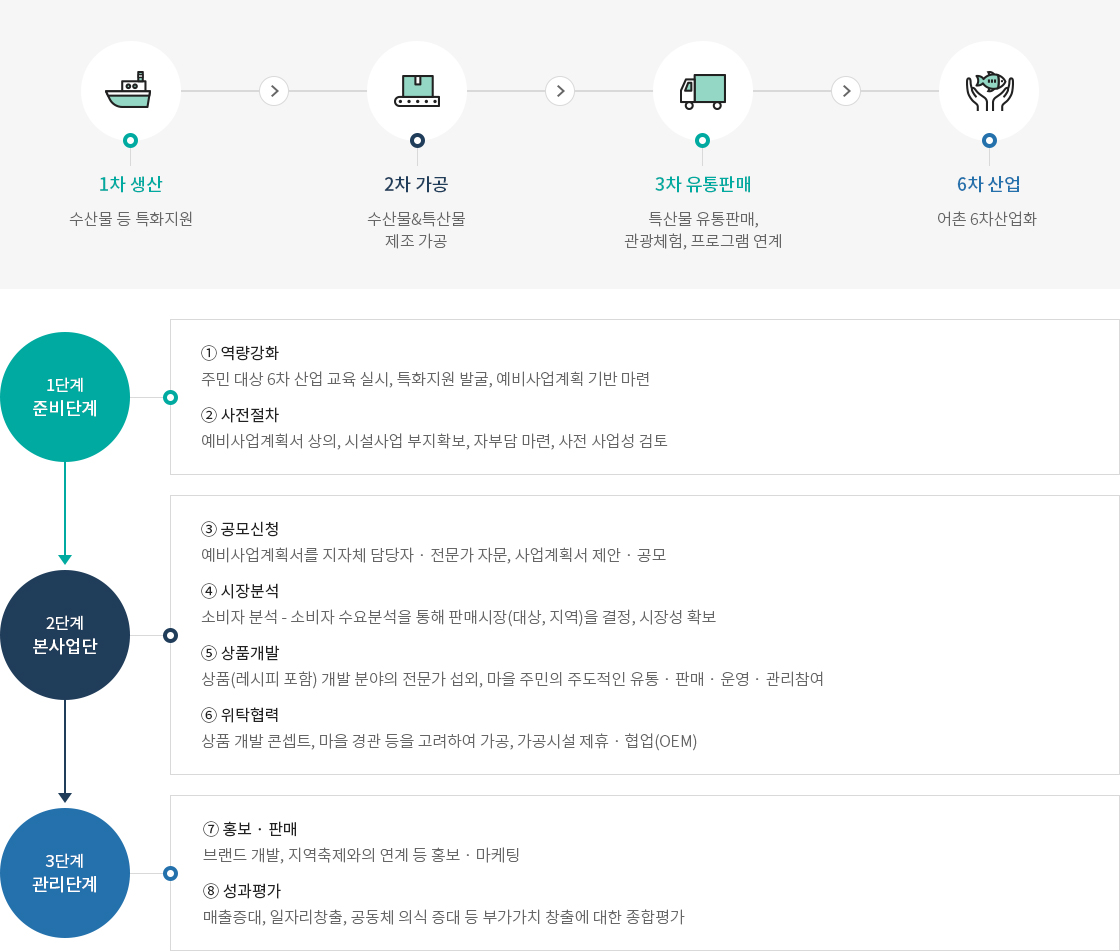
Task: Click the chevron arrow between truck and fish icon
Action: 846,91
